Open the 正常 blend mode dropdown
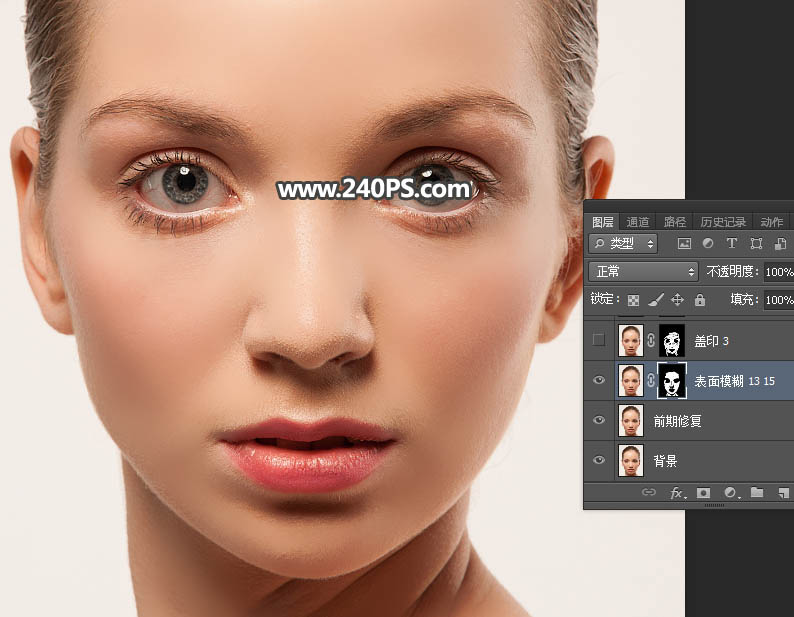 coord(643,272)
